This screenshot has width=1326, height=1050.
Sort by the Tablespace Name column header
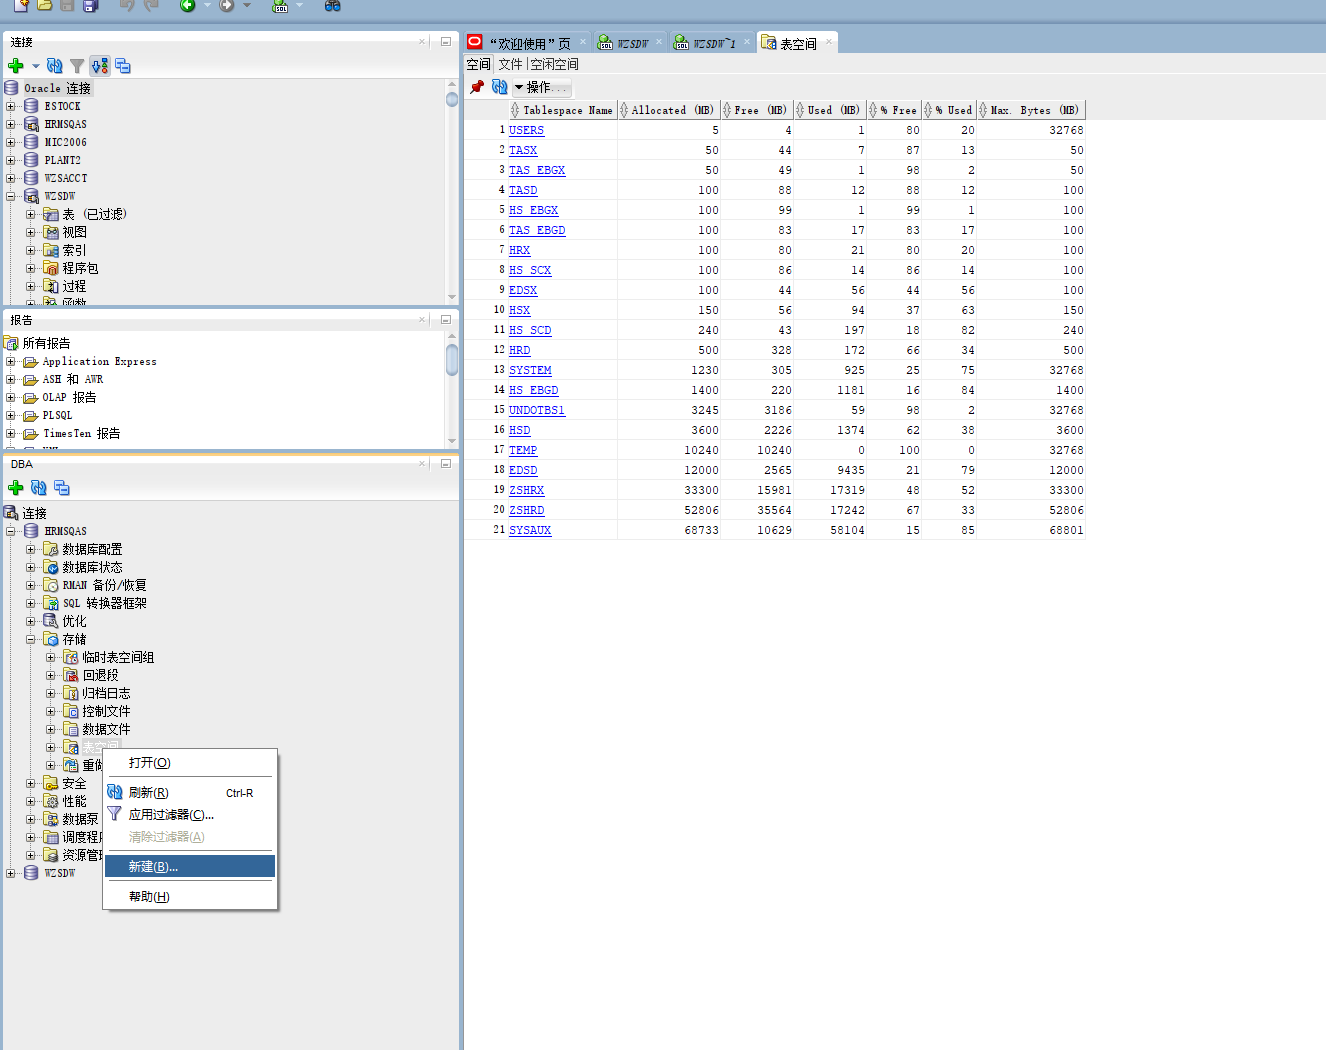567,110
